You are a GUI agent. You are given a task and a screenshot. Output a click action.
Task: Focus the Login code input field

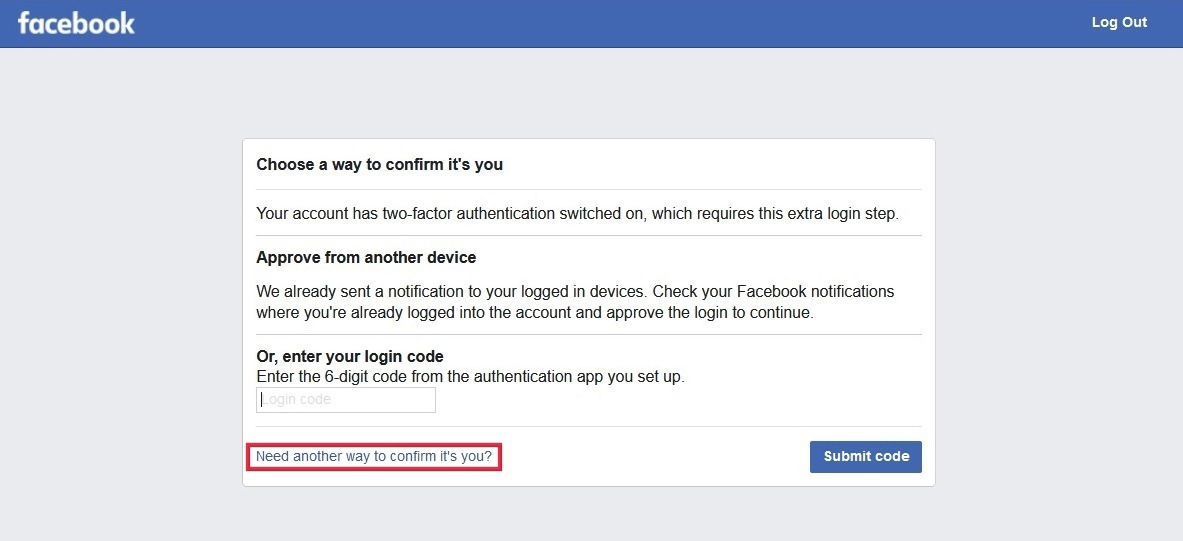(x=346, y=400)
